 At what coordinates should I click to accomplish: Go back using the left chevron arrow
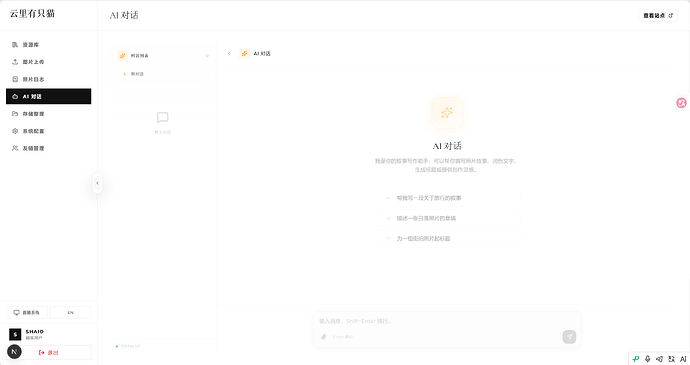coord(229,54)
